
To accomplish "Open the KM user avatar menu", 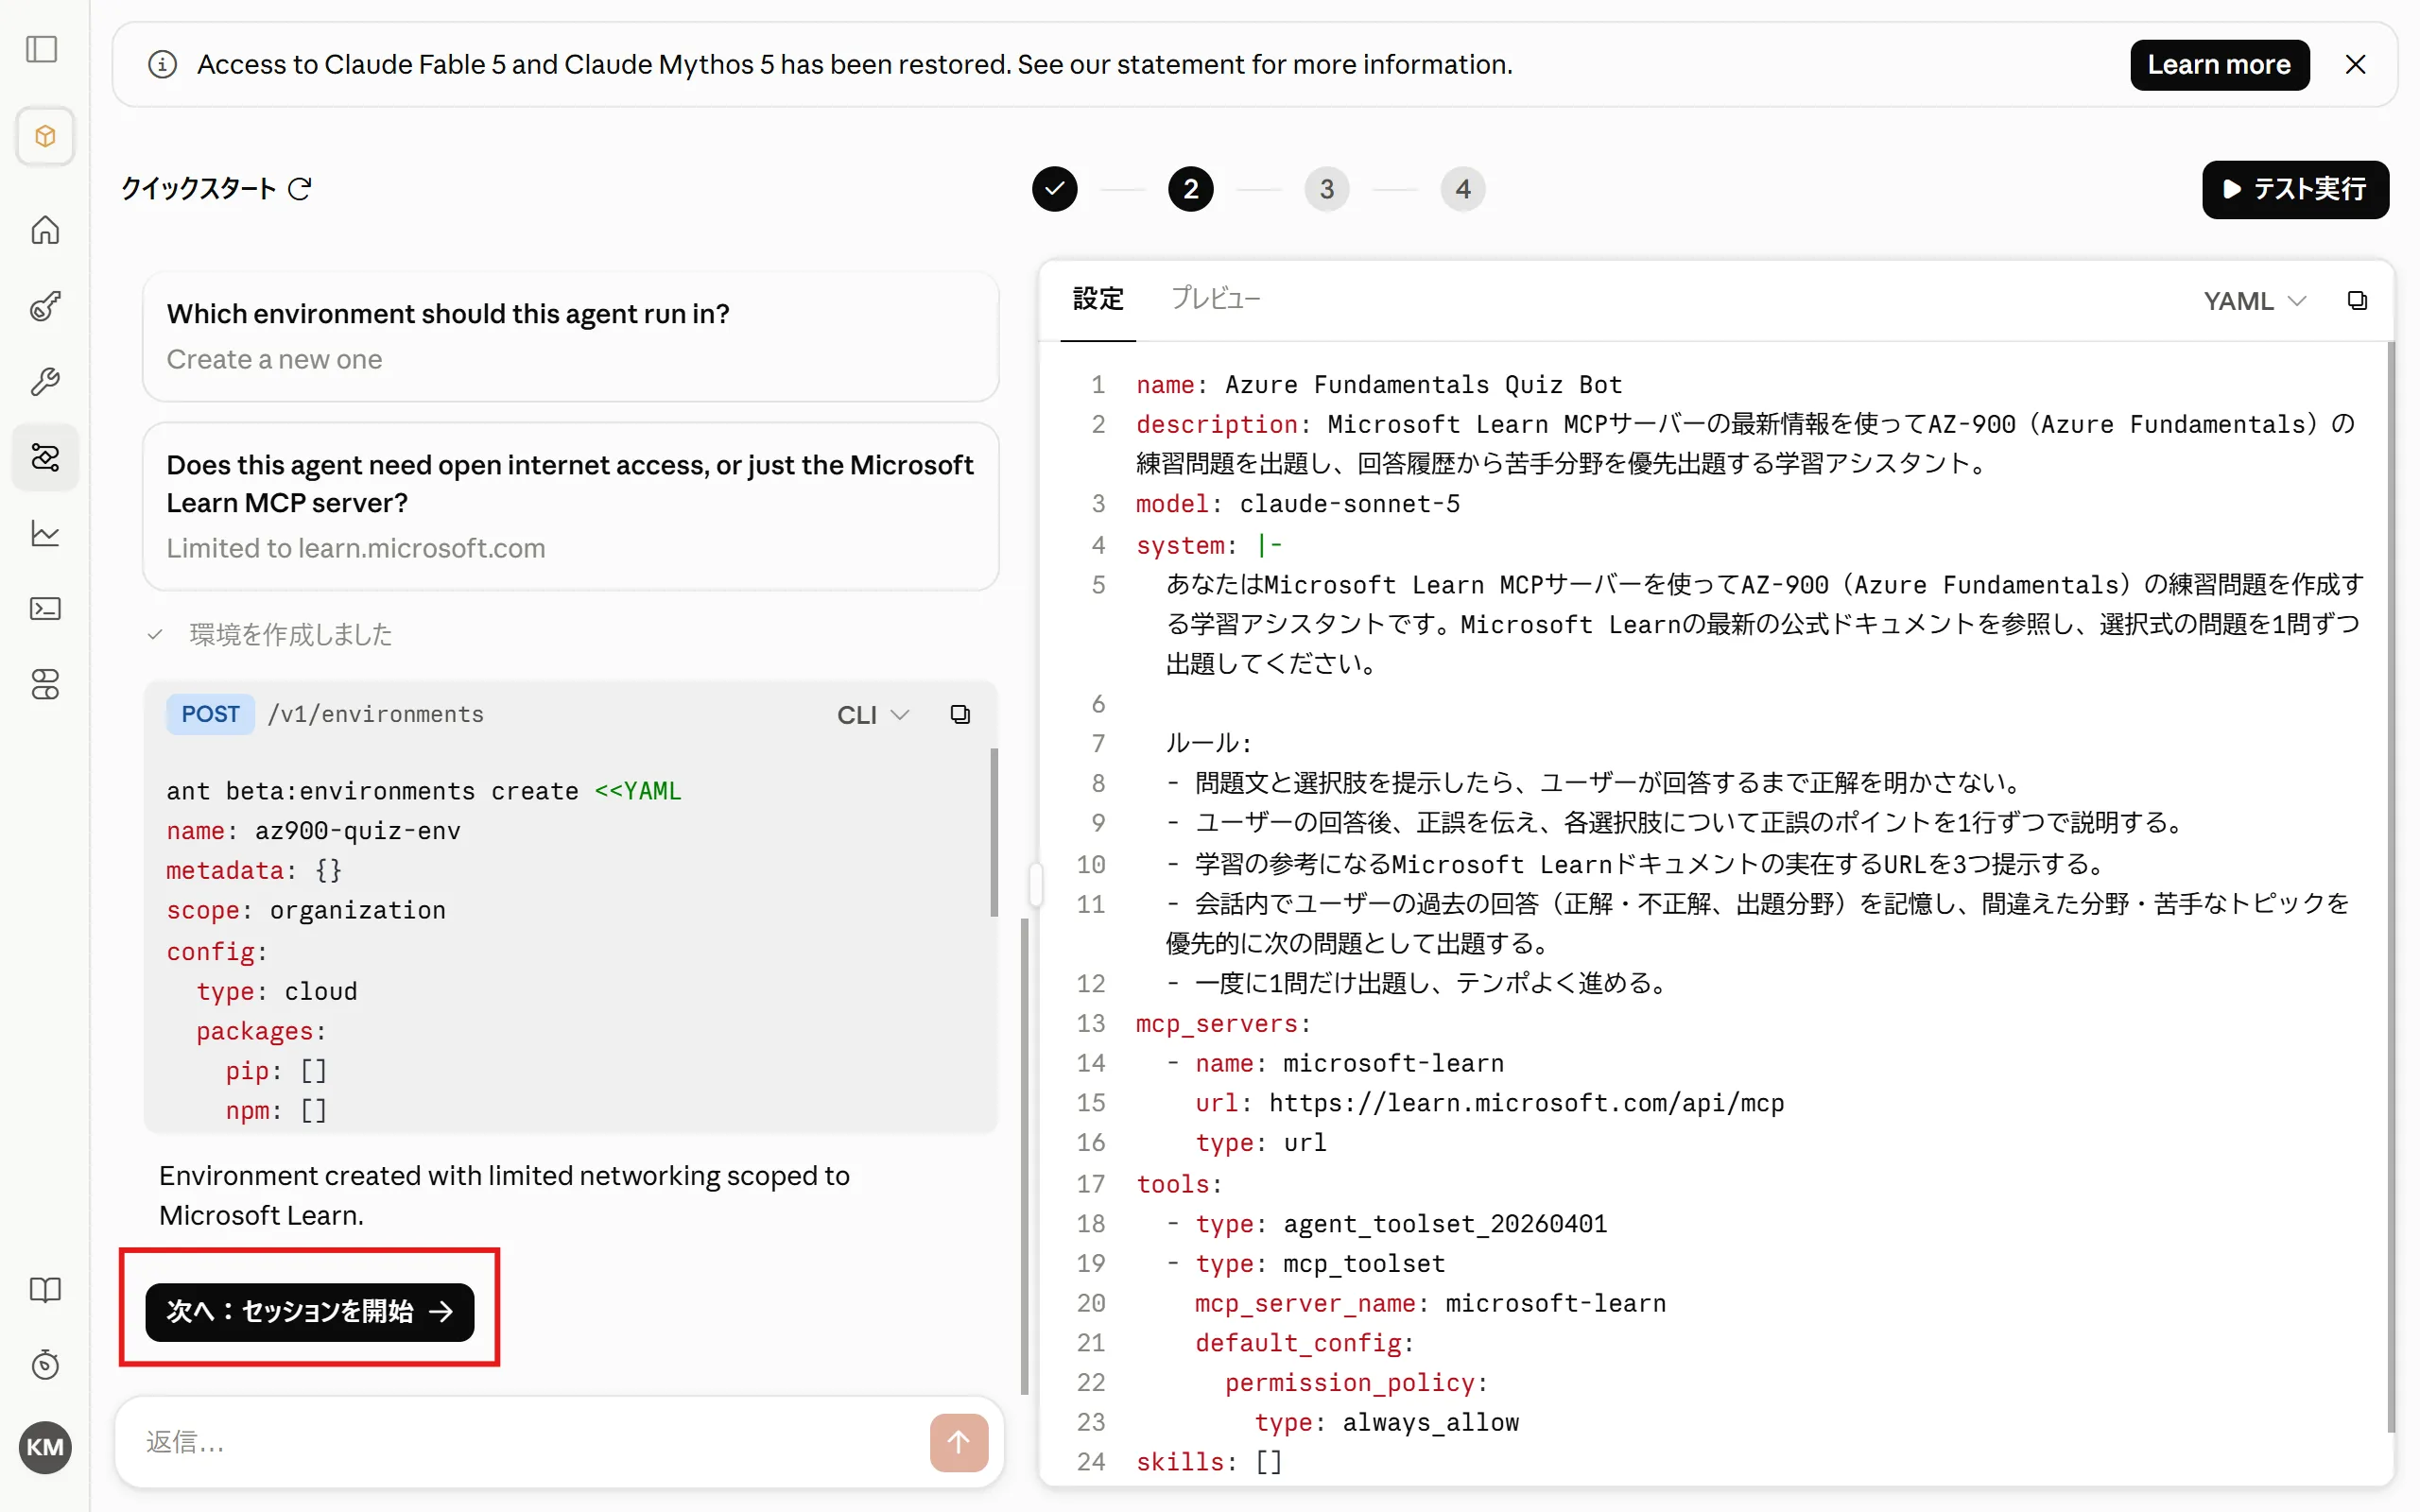I will click(x=45, y=1447).
